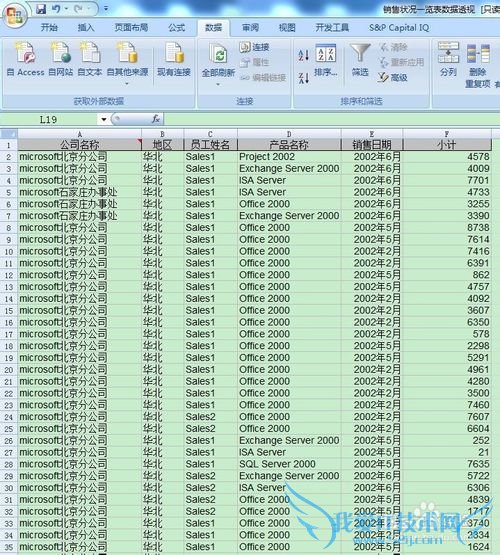Clear the filter with 清除

[x=393, y=47]
